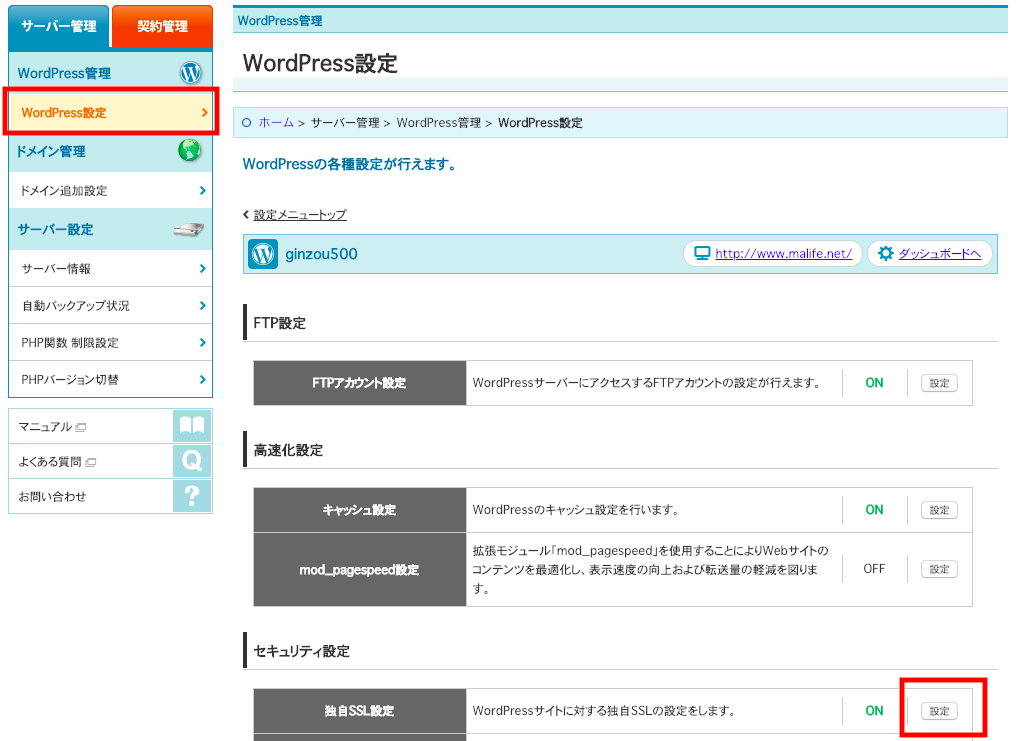Click the back chevron before 設定メニュートップ
The width and height of the screenshot is (1022, 741).
point(246,214)
